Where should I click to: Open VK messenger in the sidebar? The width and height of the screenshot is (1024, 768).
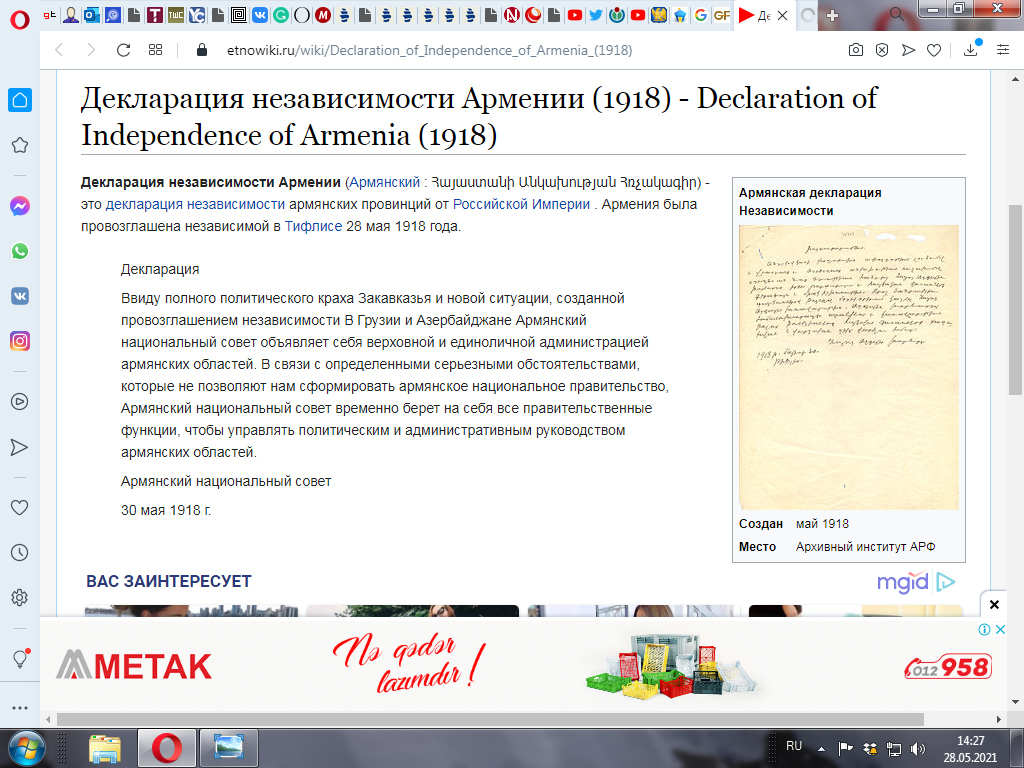(x=20, y=296)
